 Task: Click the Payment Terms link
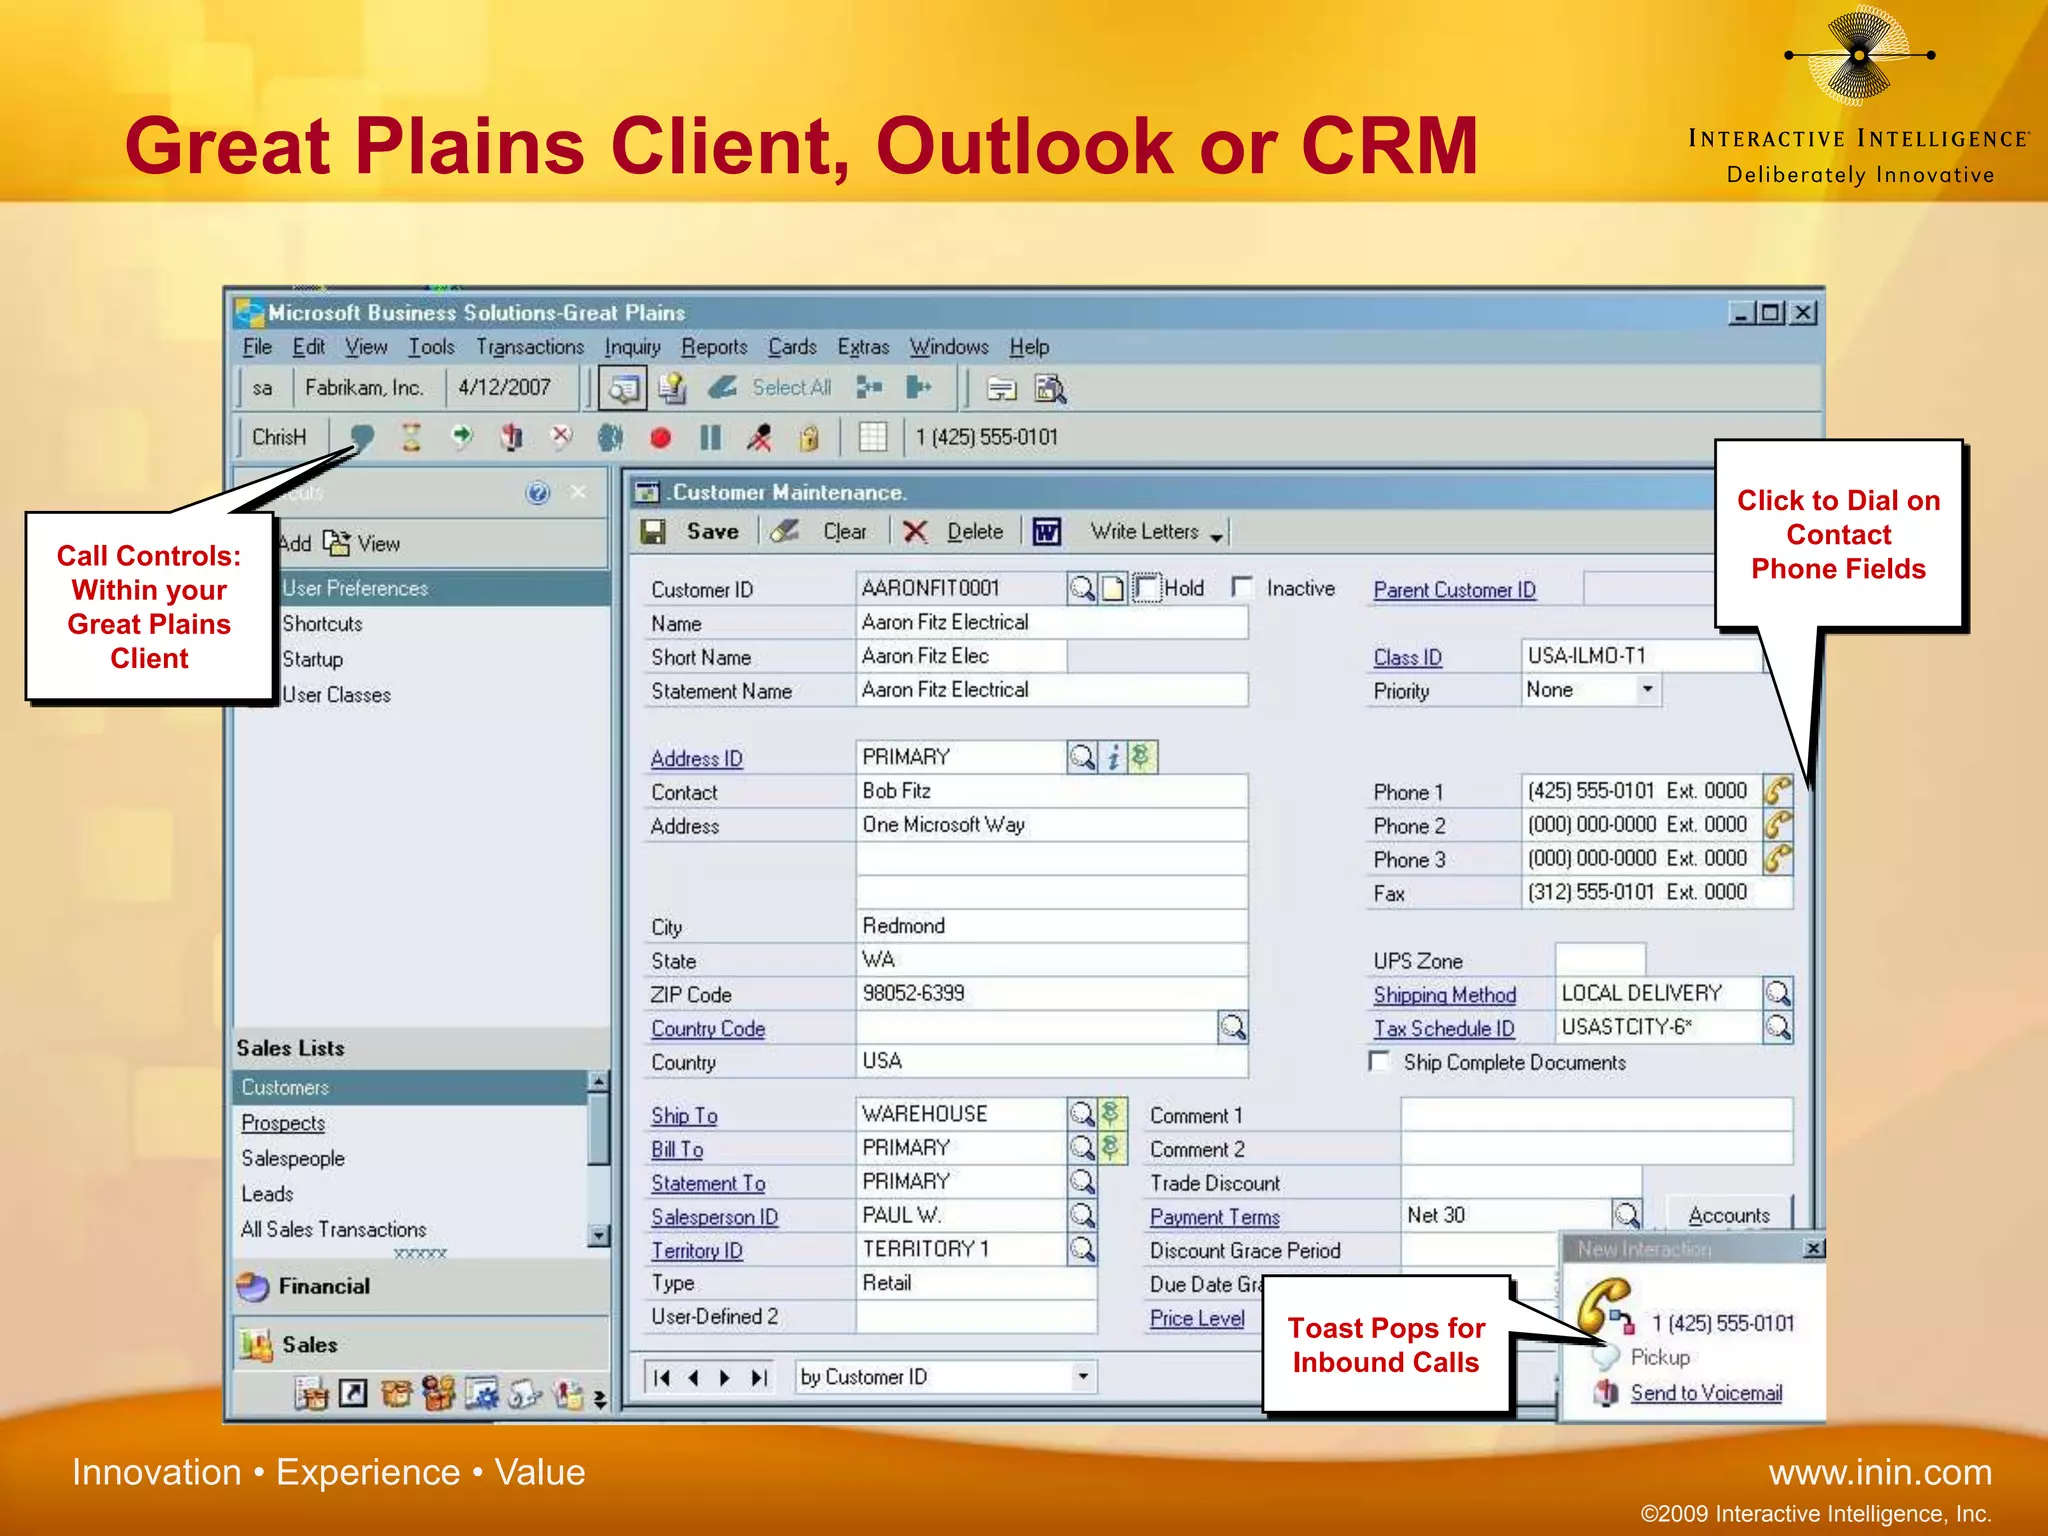(1214, 1217)
